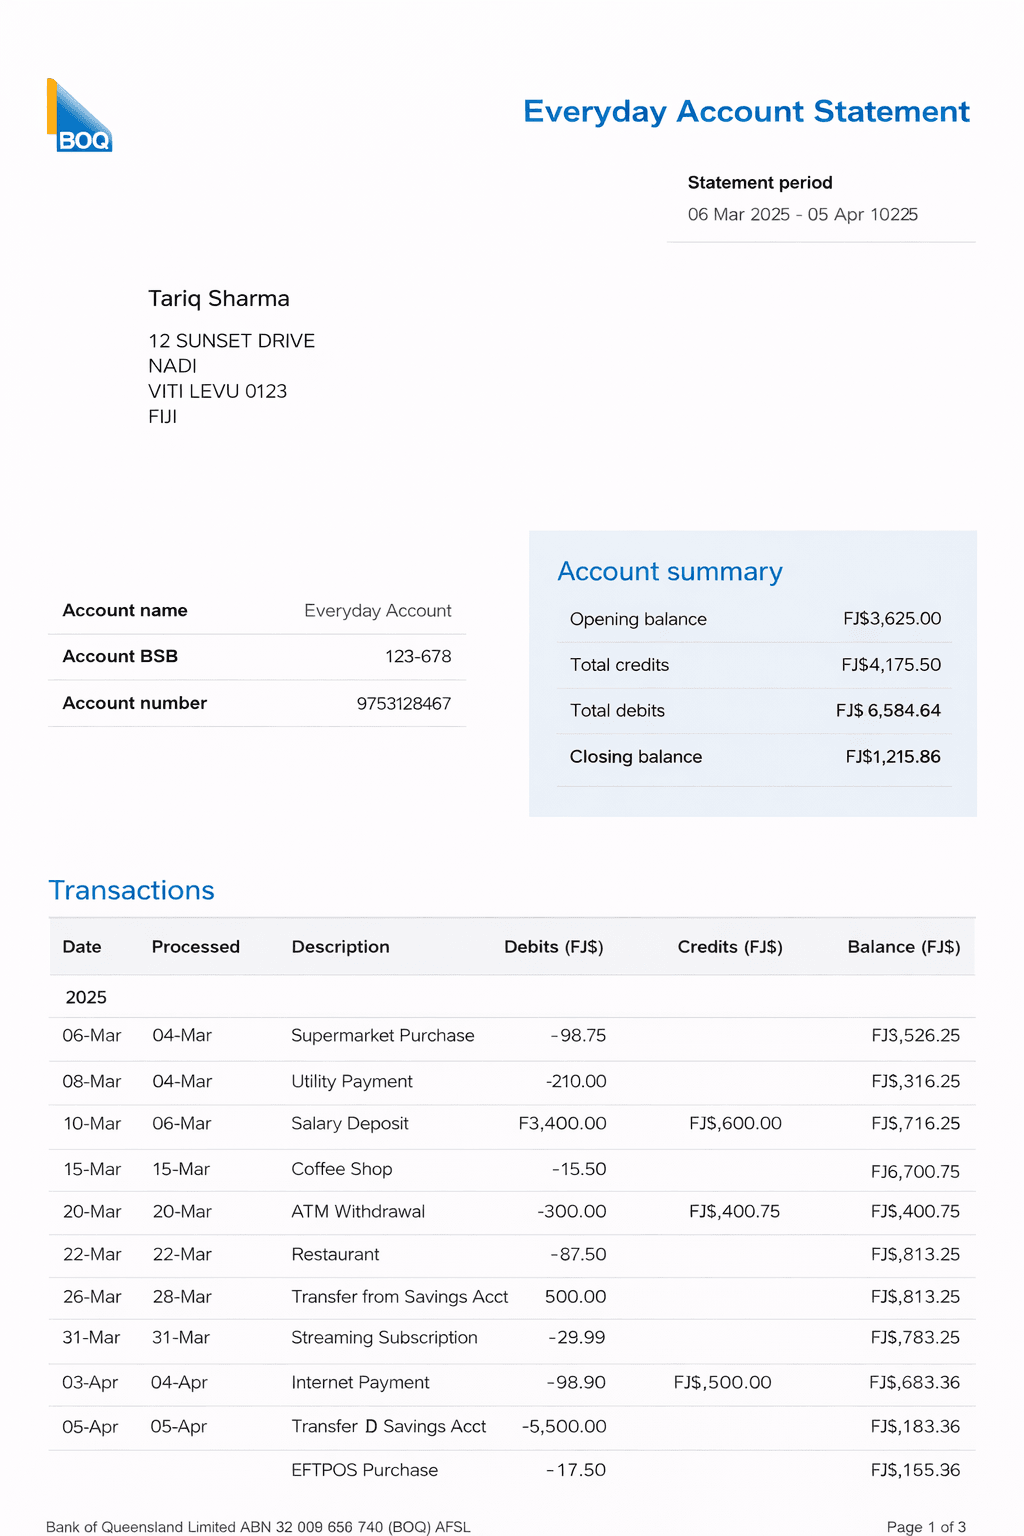Click the Opening balance amount
This screenshot has width=1024, height=1536.
(x=892, y=618)
